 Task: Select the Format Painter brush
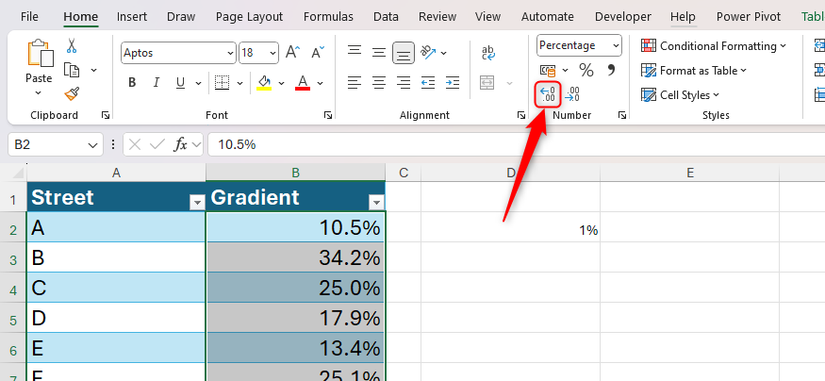click(72, 94)
